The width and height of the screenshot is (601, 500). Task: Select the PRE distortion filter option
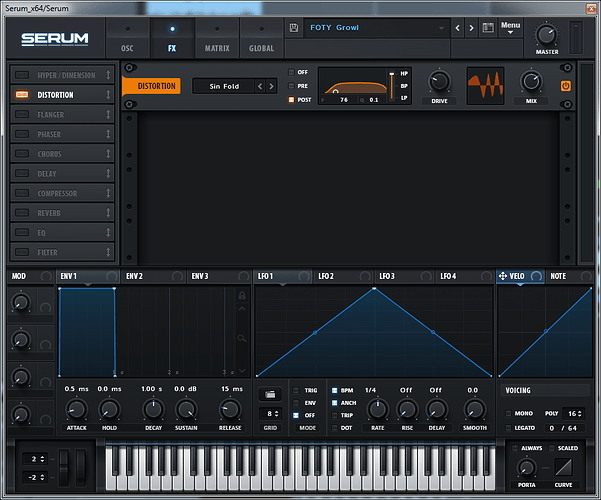point(292,86)
